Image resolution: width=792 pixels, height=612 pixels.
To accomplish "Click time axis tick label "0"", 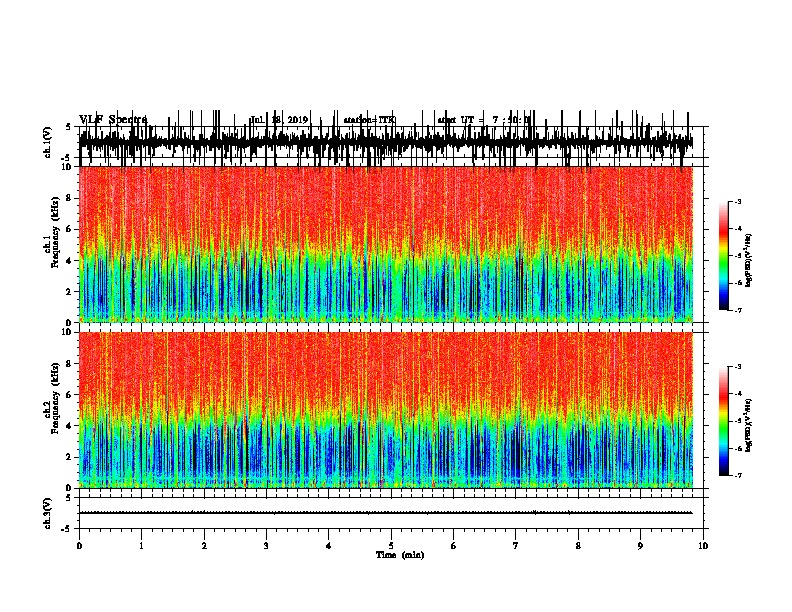I will pyautogui.click(x=79, y=546).
